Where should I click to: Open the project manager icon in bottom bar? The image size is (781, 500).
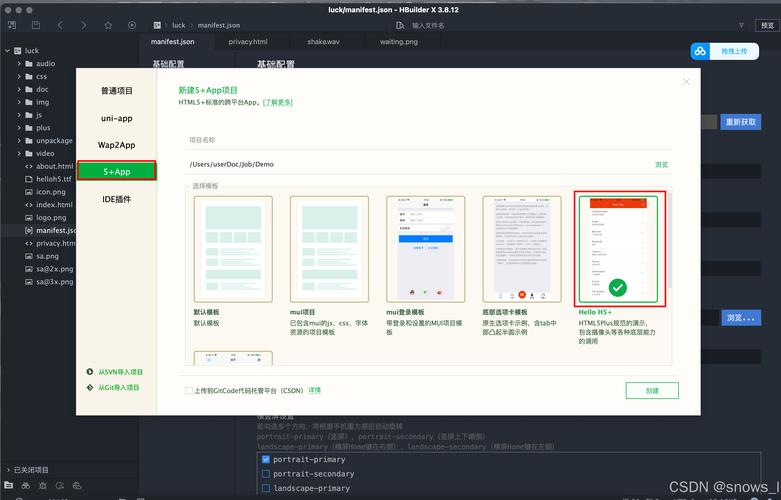pyautogui.click(x=8, y=485)
